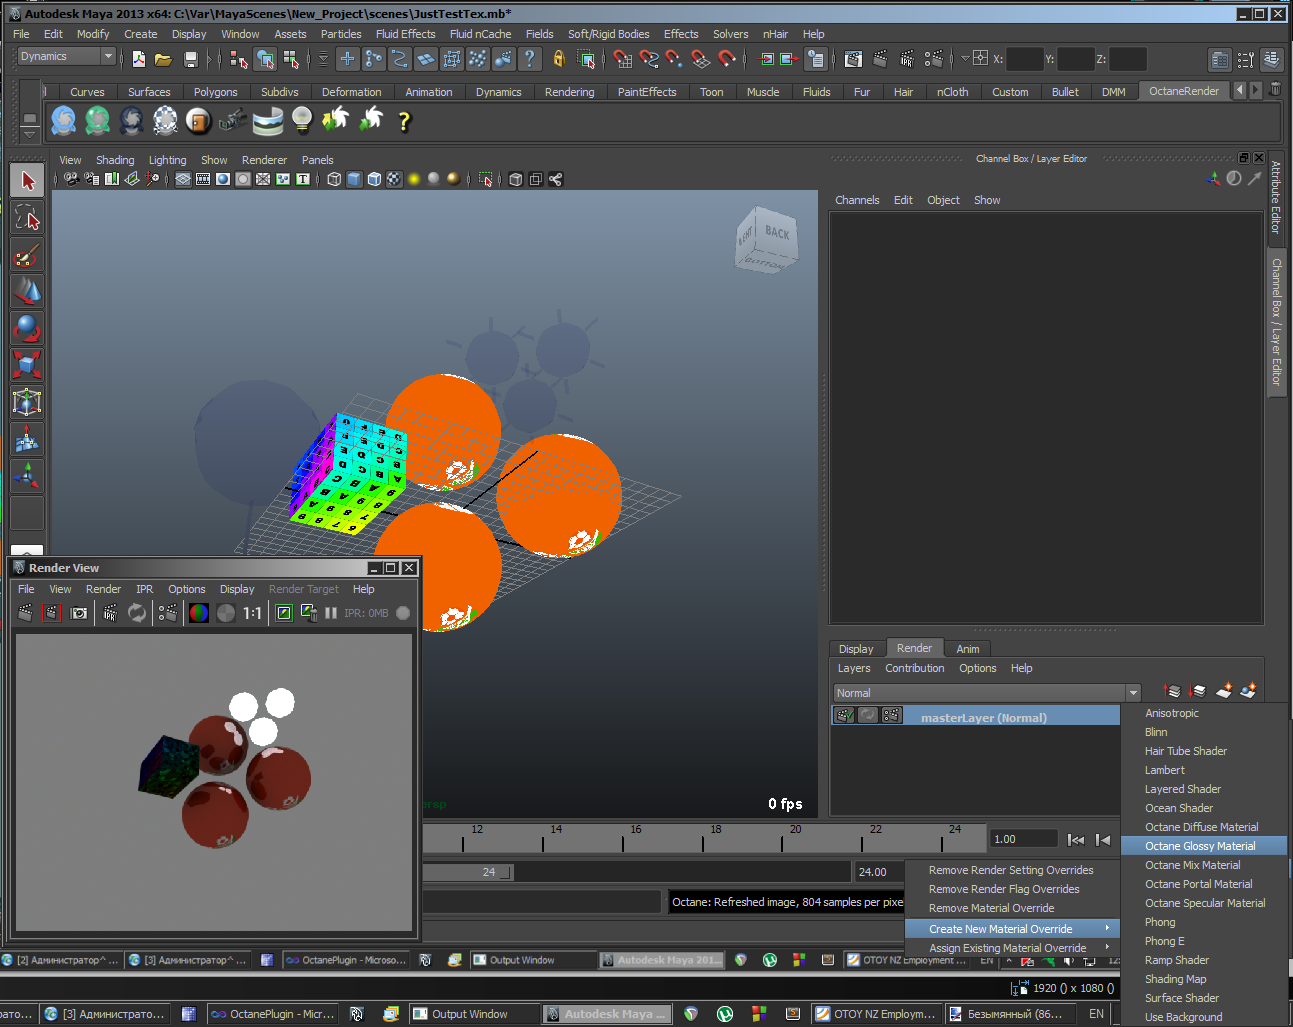Viewport: 1293px width, 1027px height.
Task: Open the Dynamics menu set dropdown
Action: click(67, 56)
